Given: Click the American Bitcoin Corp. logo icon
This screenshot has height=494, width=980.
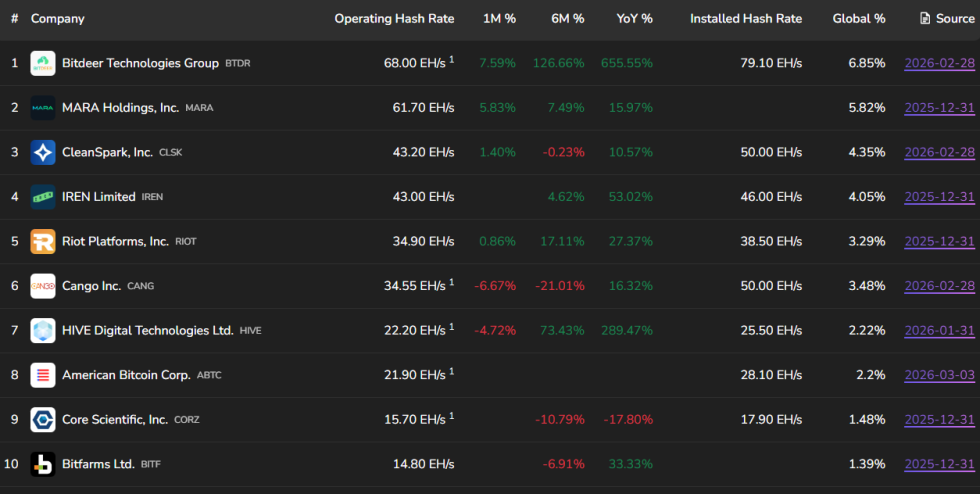Looking at the screenshot, I should tap(42, 375).
